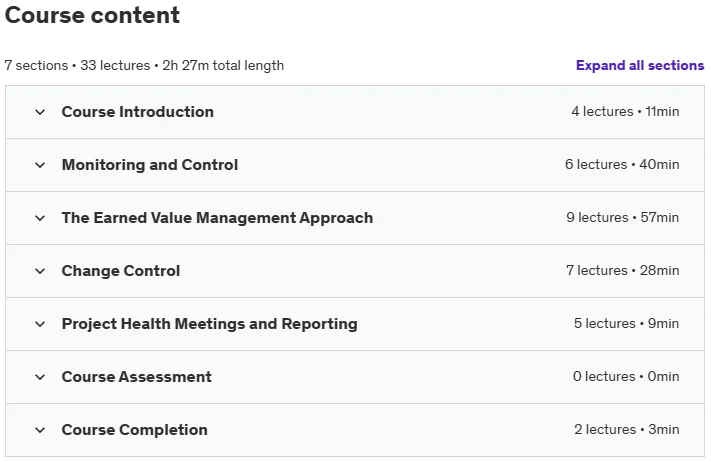Open the Course Introduction section title

[137, 112]
